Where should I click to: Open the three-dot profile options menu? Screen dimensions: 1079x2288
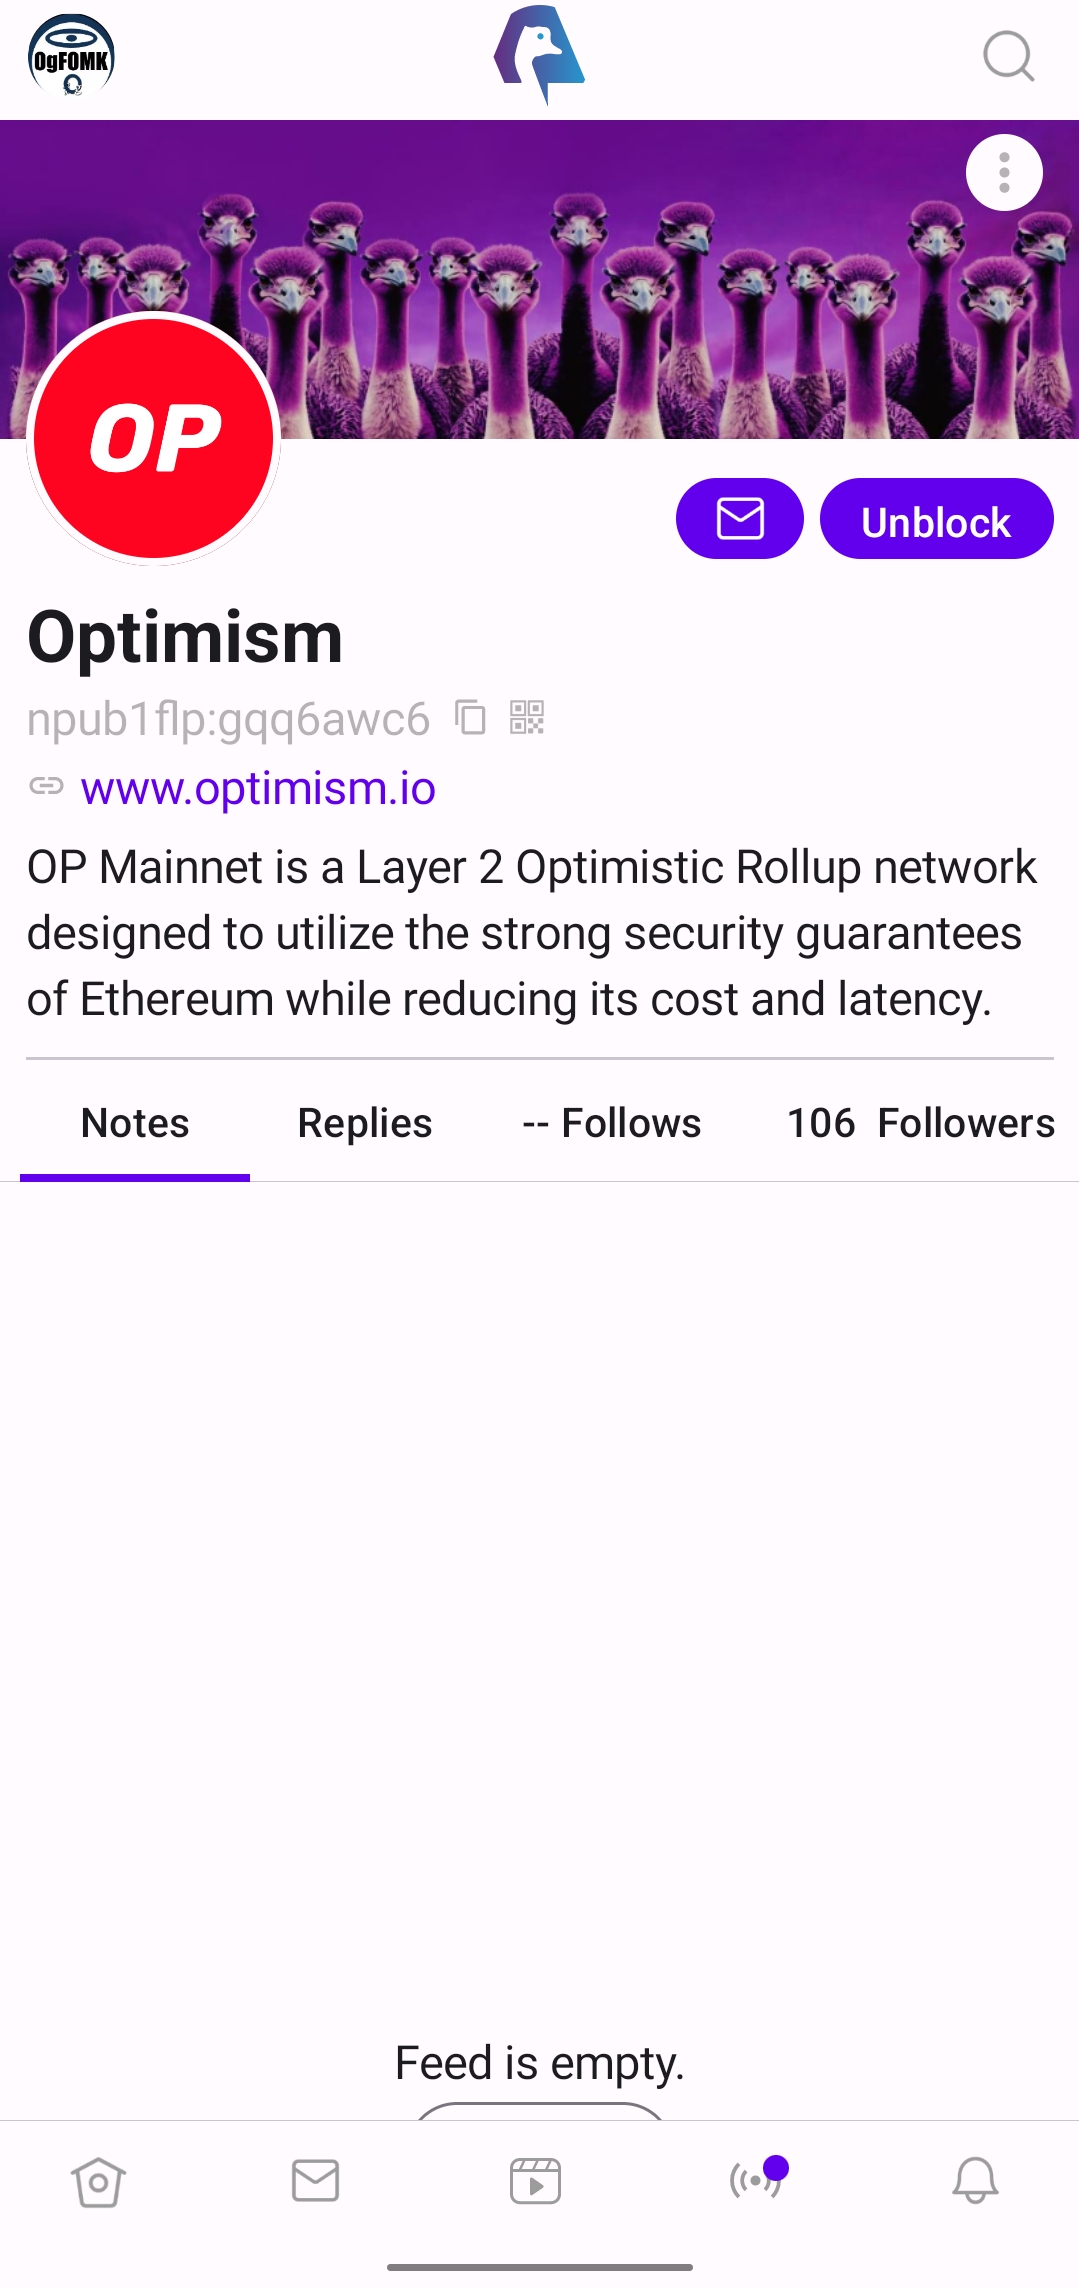tap(1004, 173)
